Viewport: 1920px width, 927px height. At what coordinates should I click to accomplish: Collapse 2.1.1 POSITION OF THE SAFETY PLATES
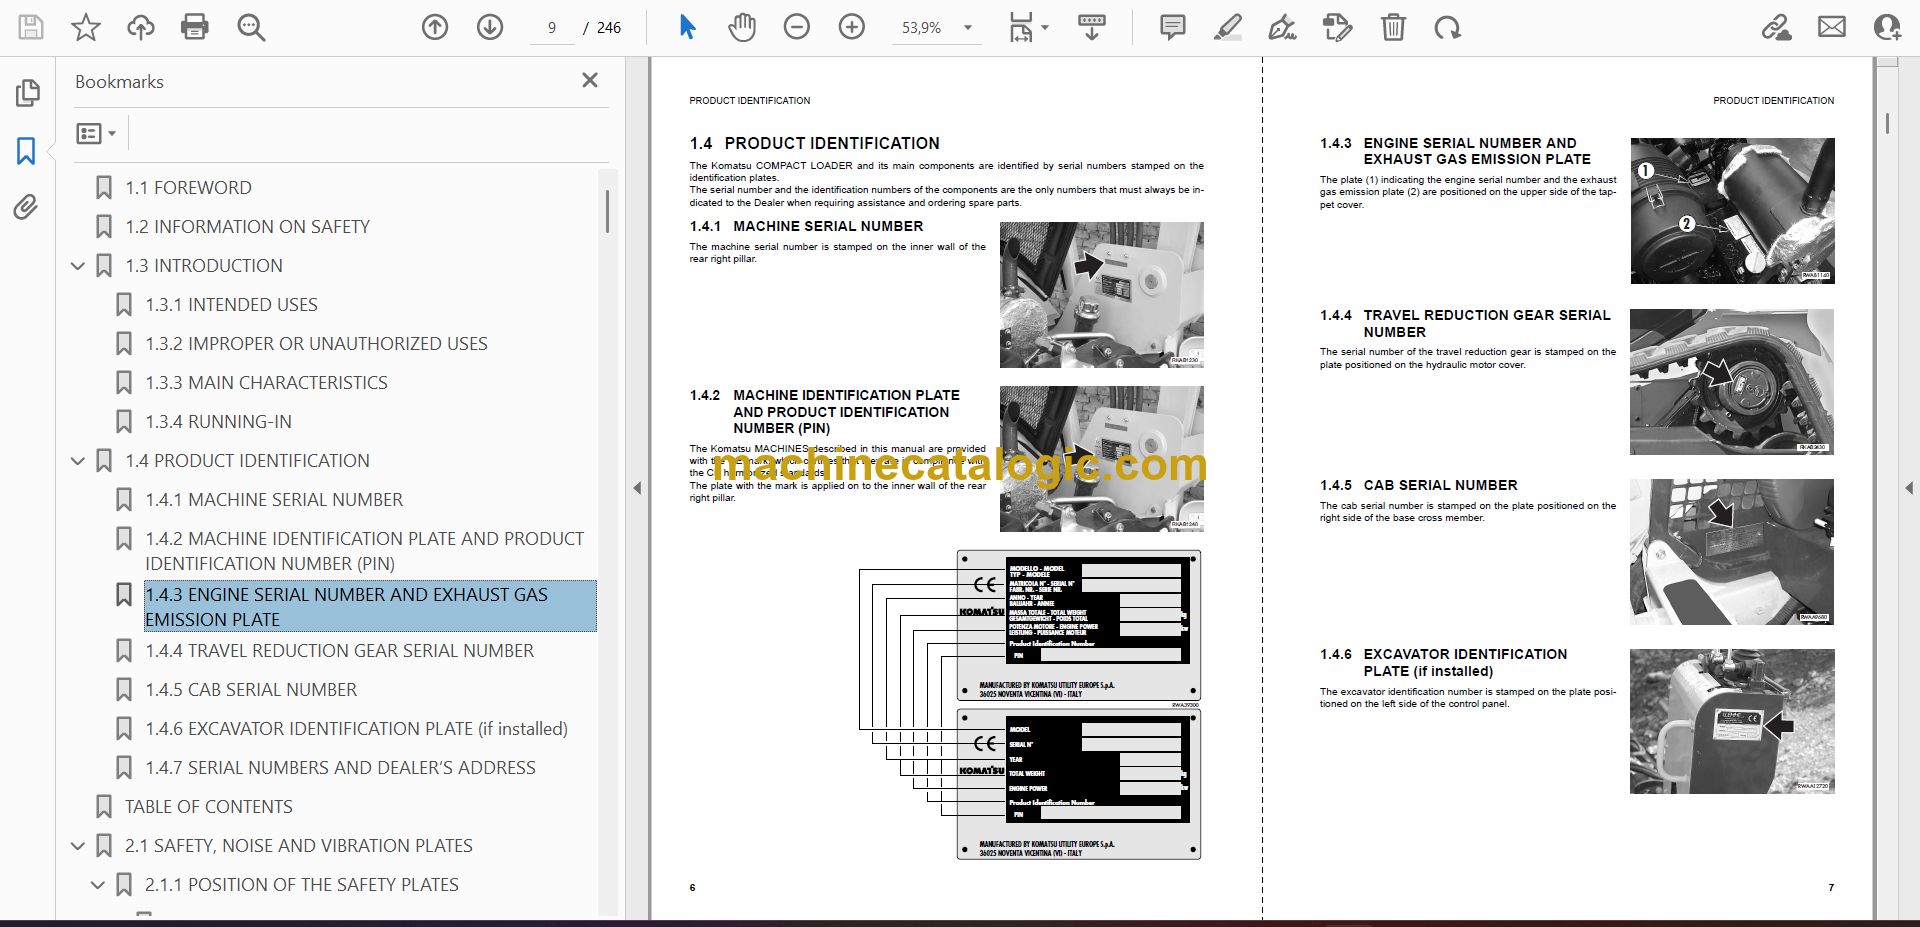pyautogui.click(x=98, y=885)
